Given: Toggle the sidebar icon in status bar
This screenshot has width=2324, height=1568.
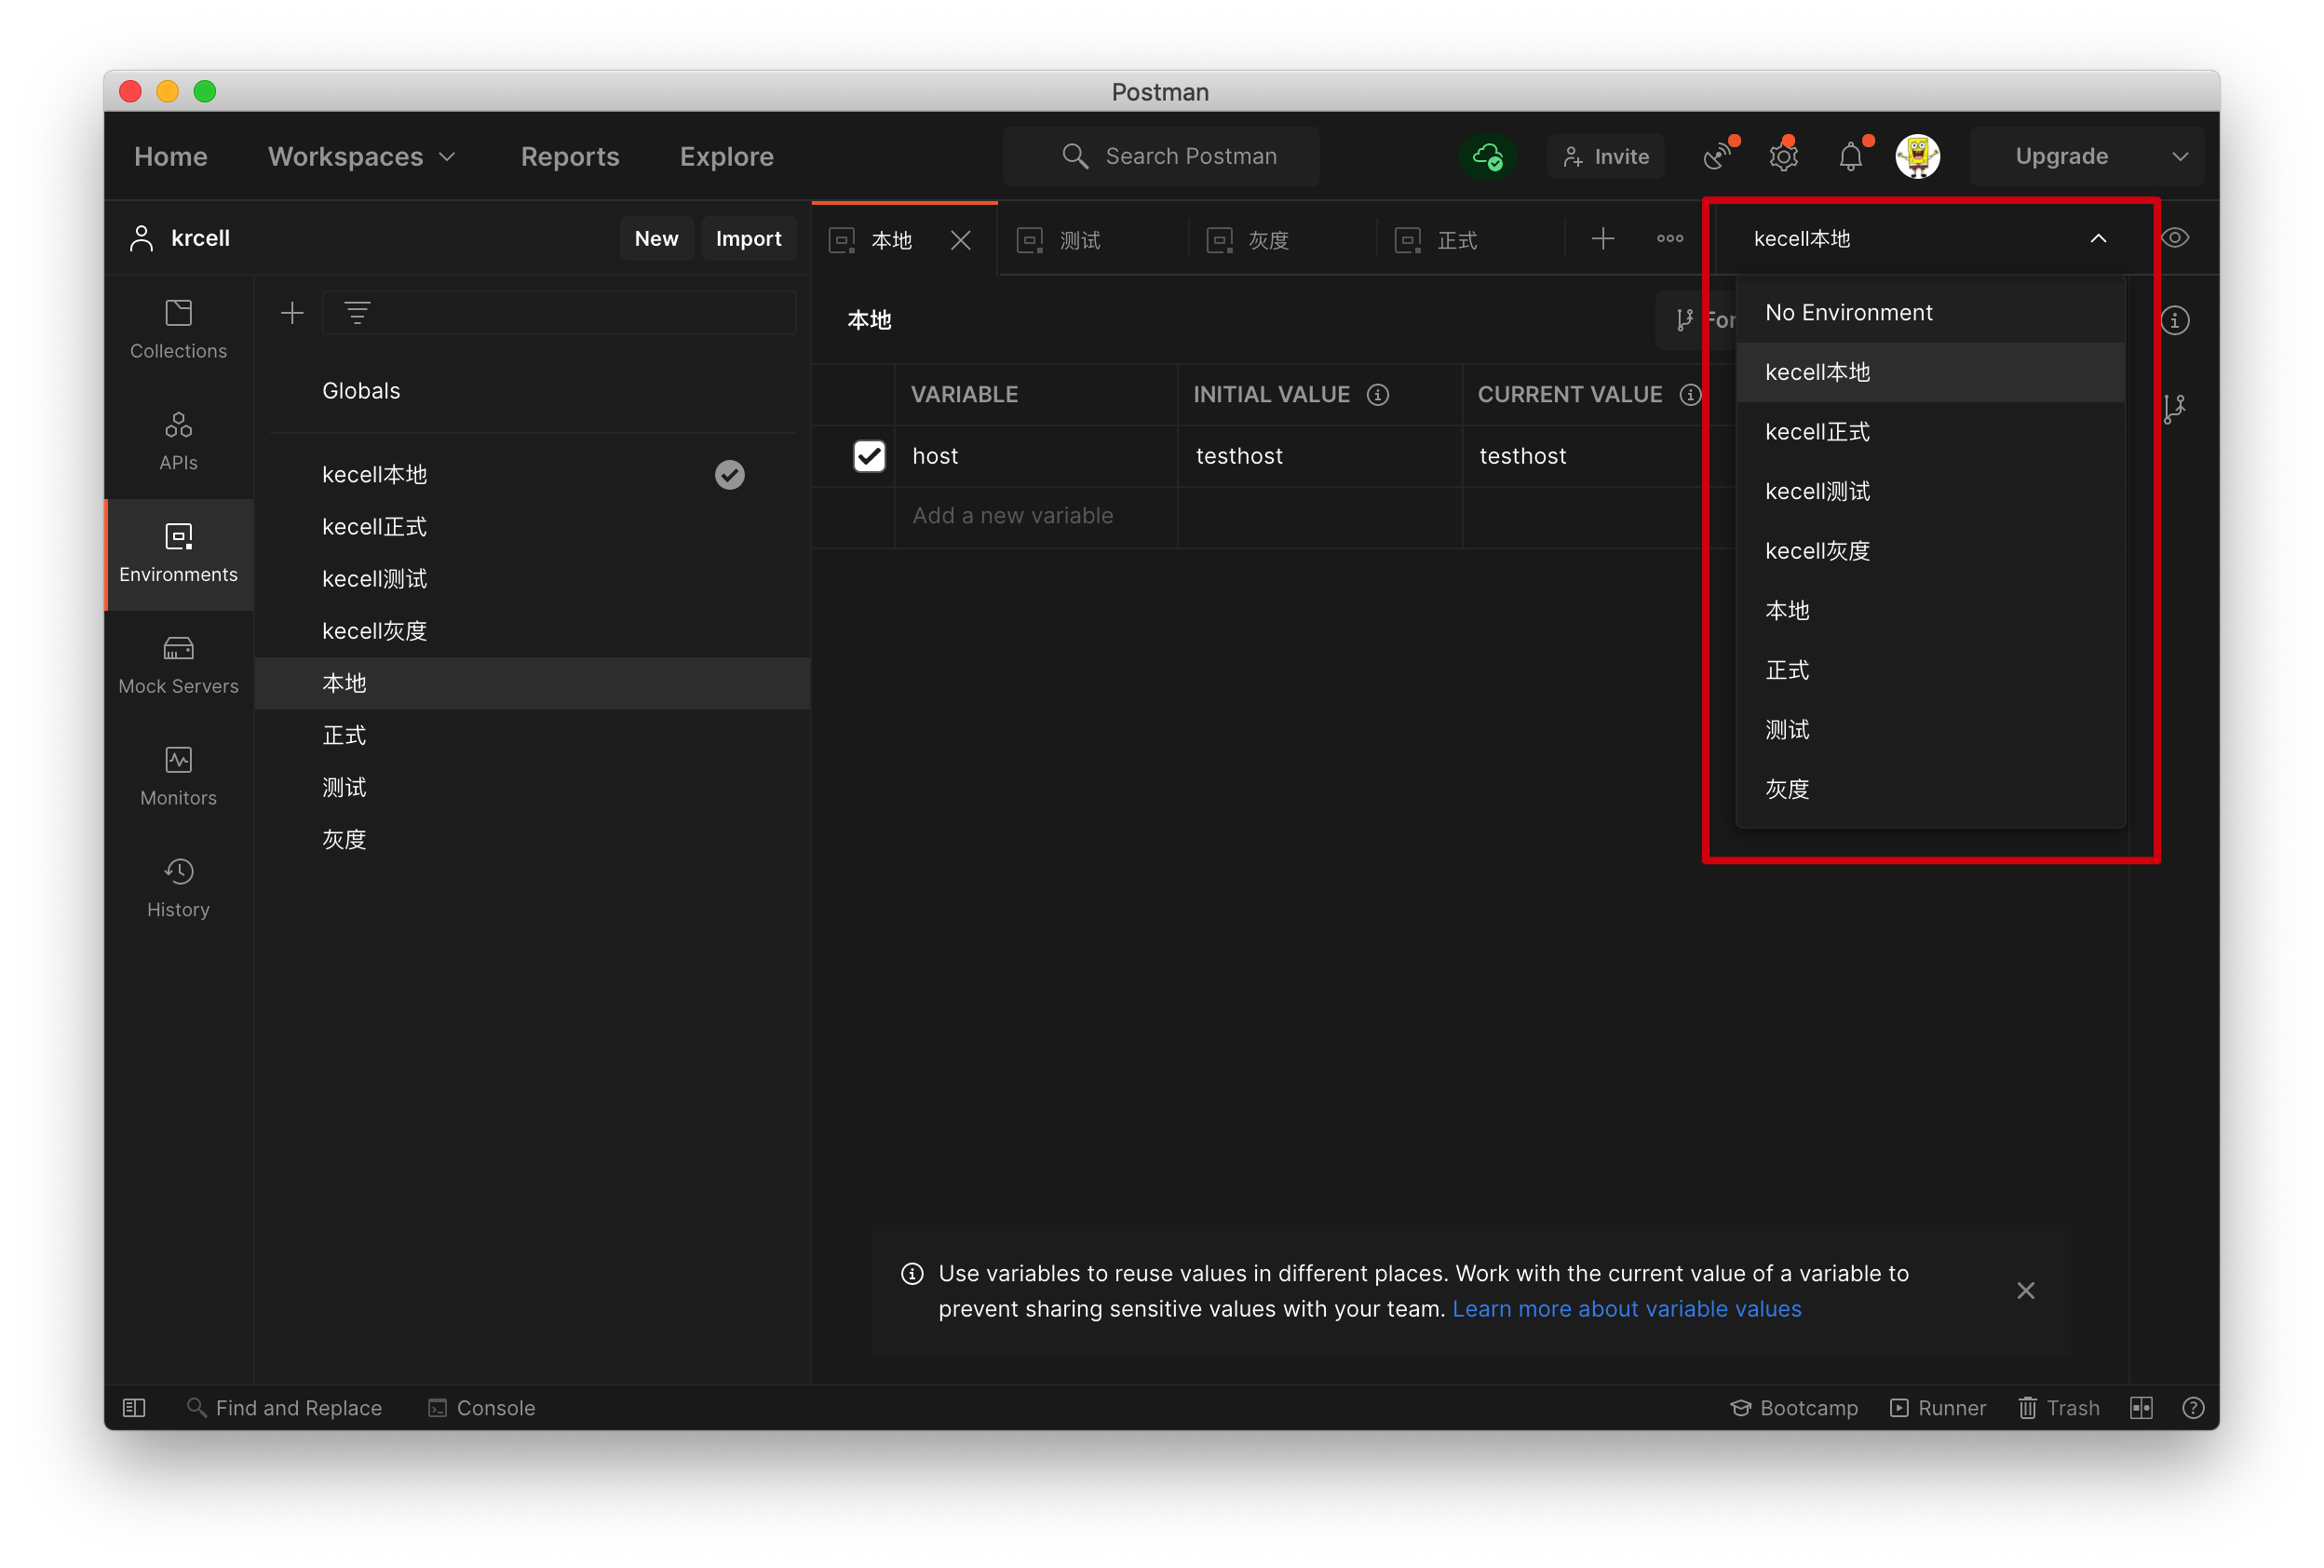Looking at the screenshot, I should [x=134, y=1407].
